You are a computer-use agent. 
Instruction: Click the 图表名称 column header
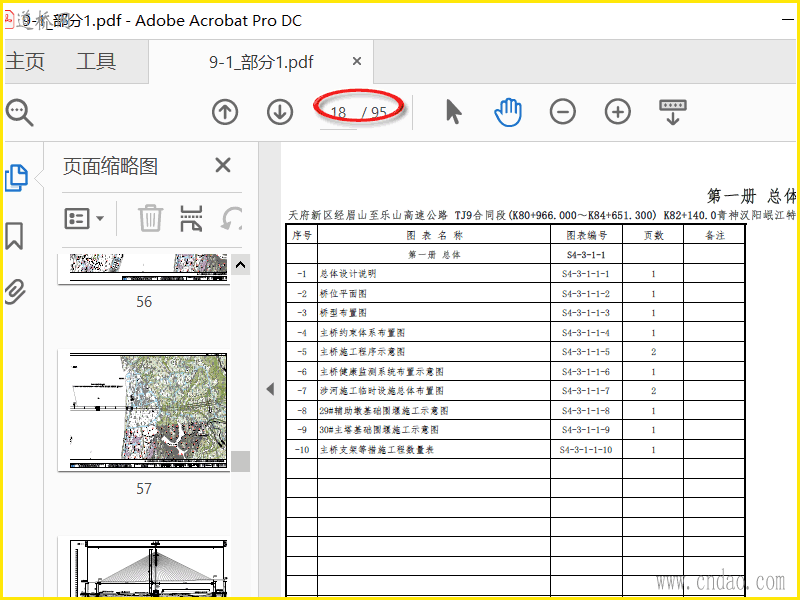[x=435, y=235]
